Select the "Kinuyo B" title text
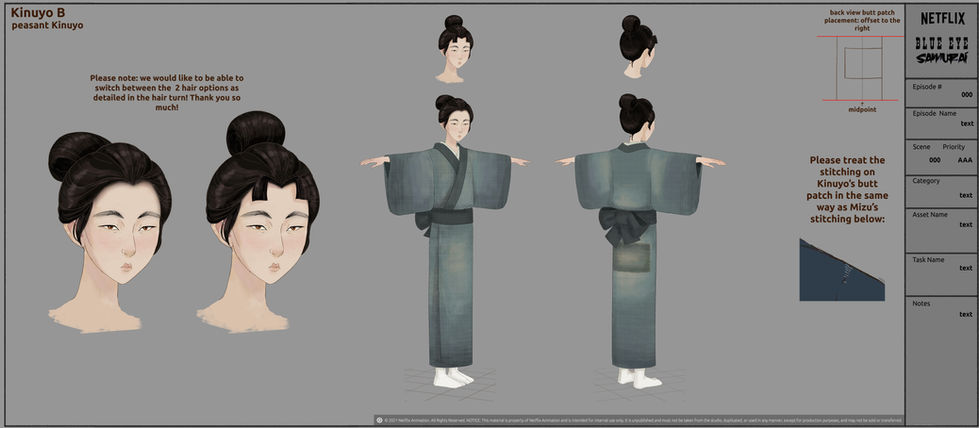The image size is (979, 428). [38, 12]
